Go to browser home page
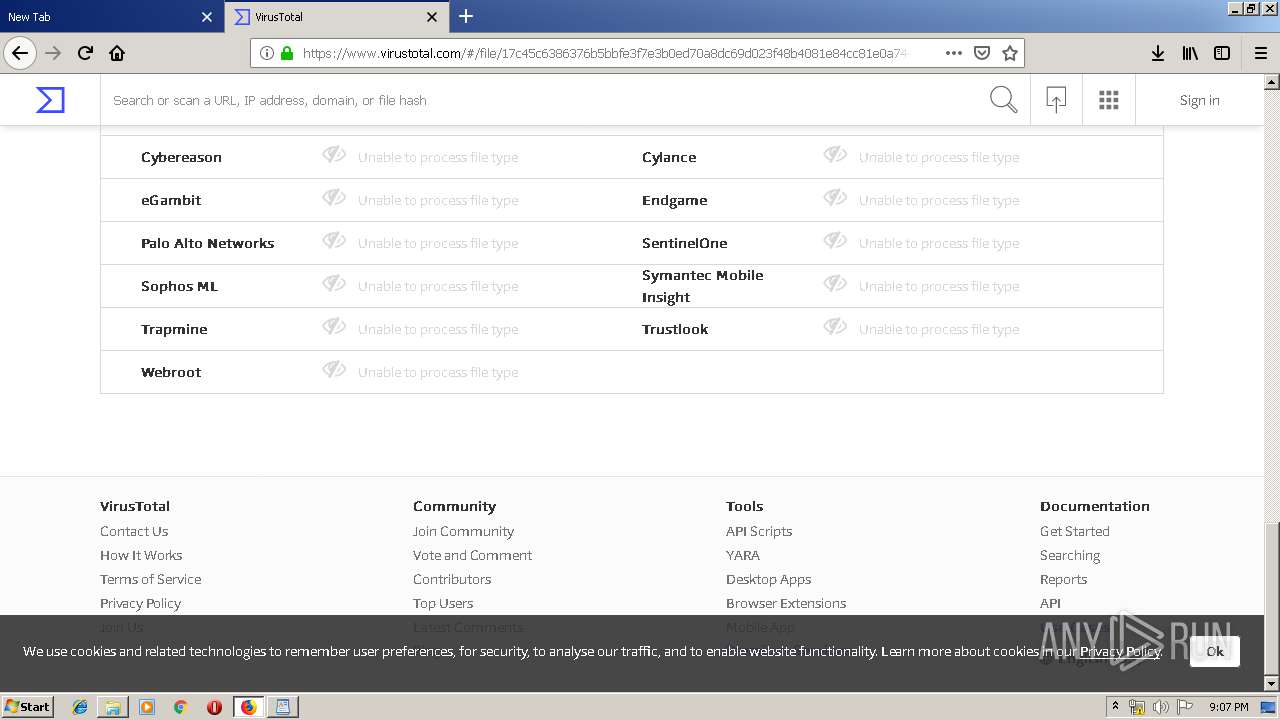Viewport: 1280px width, 720px height. (117, 53)
